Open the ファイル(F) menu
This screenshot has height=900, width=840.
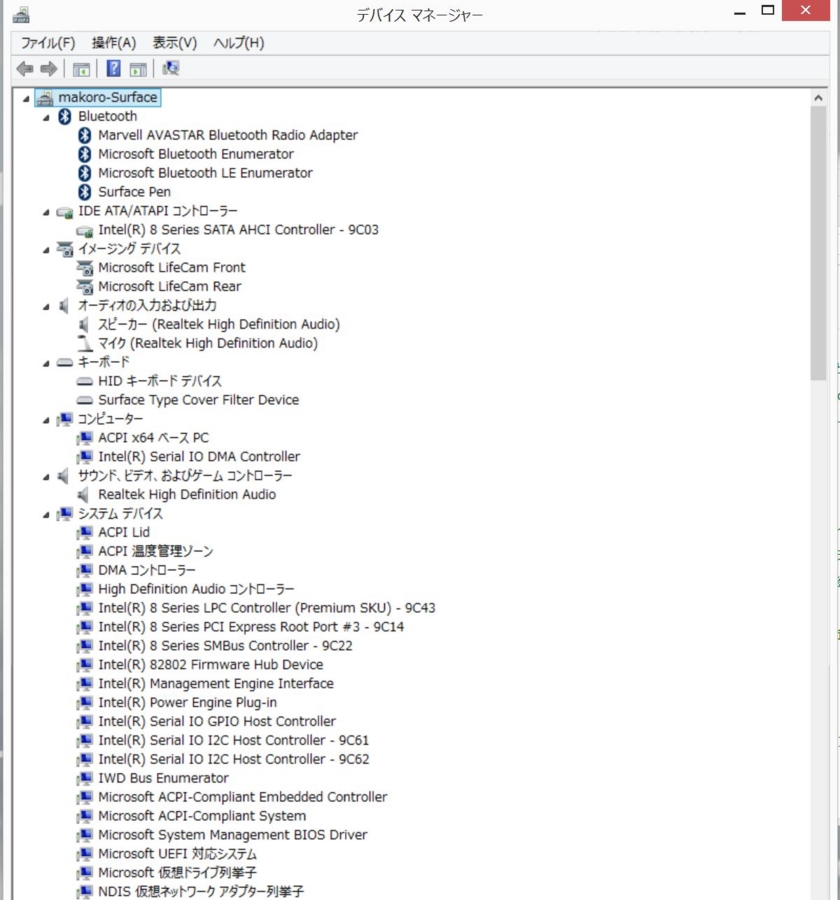click(x=48, y=43)
